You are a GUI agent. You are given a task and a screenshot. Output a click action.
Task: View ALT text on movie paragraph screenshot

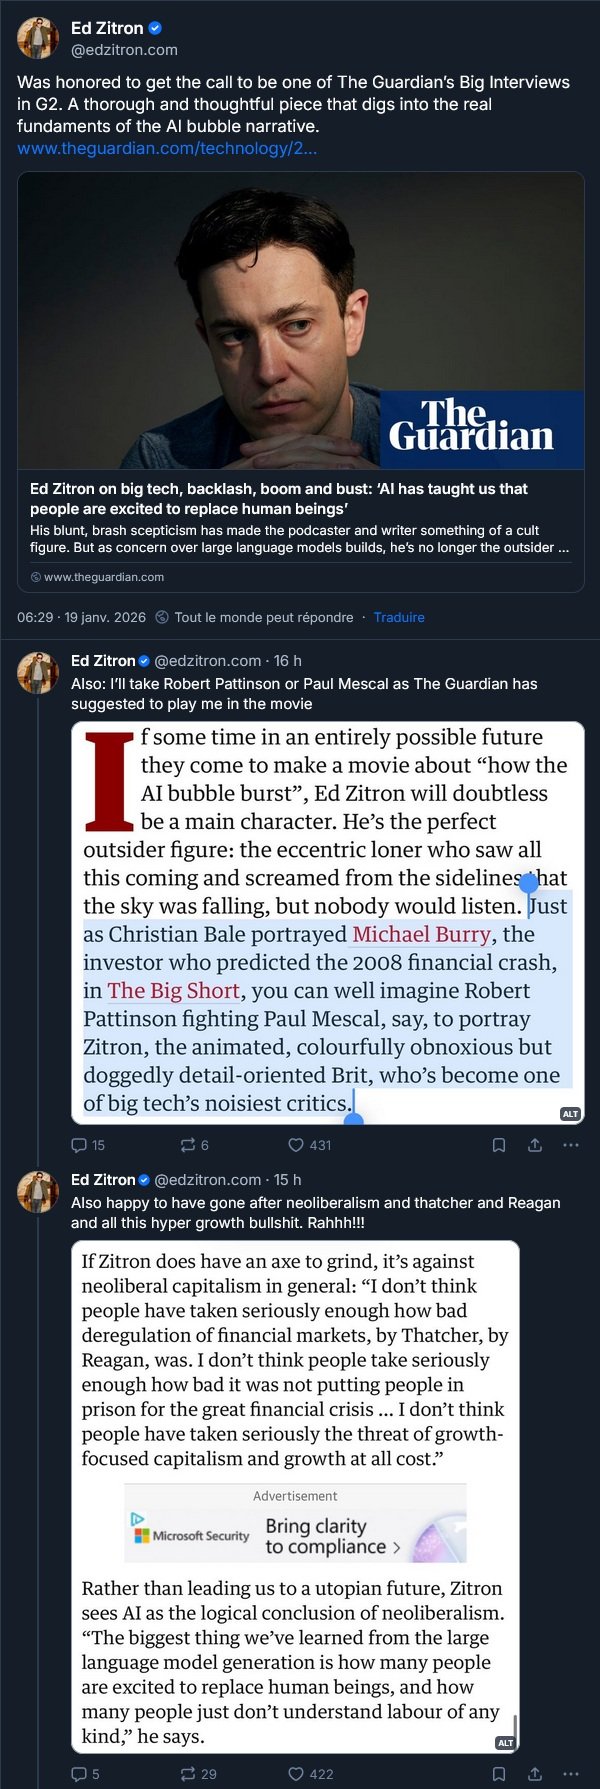570,1113
